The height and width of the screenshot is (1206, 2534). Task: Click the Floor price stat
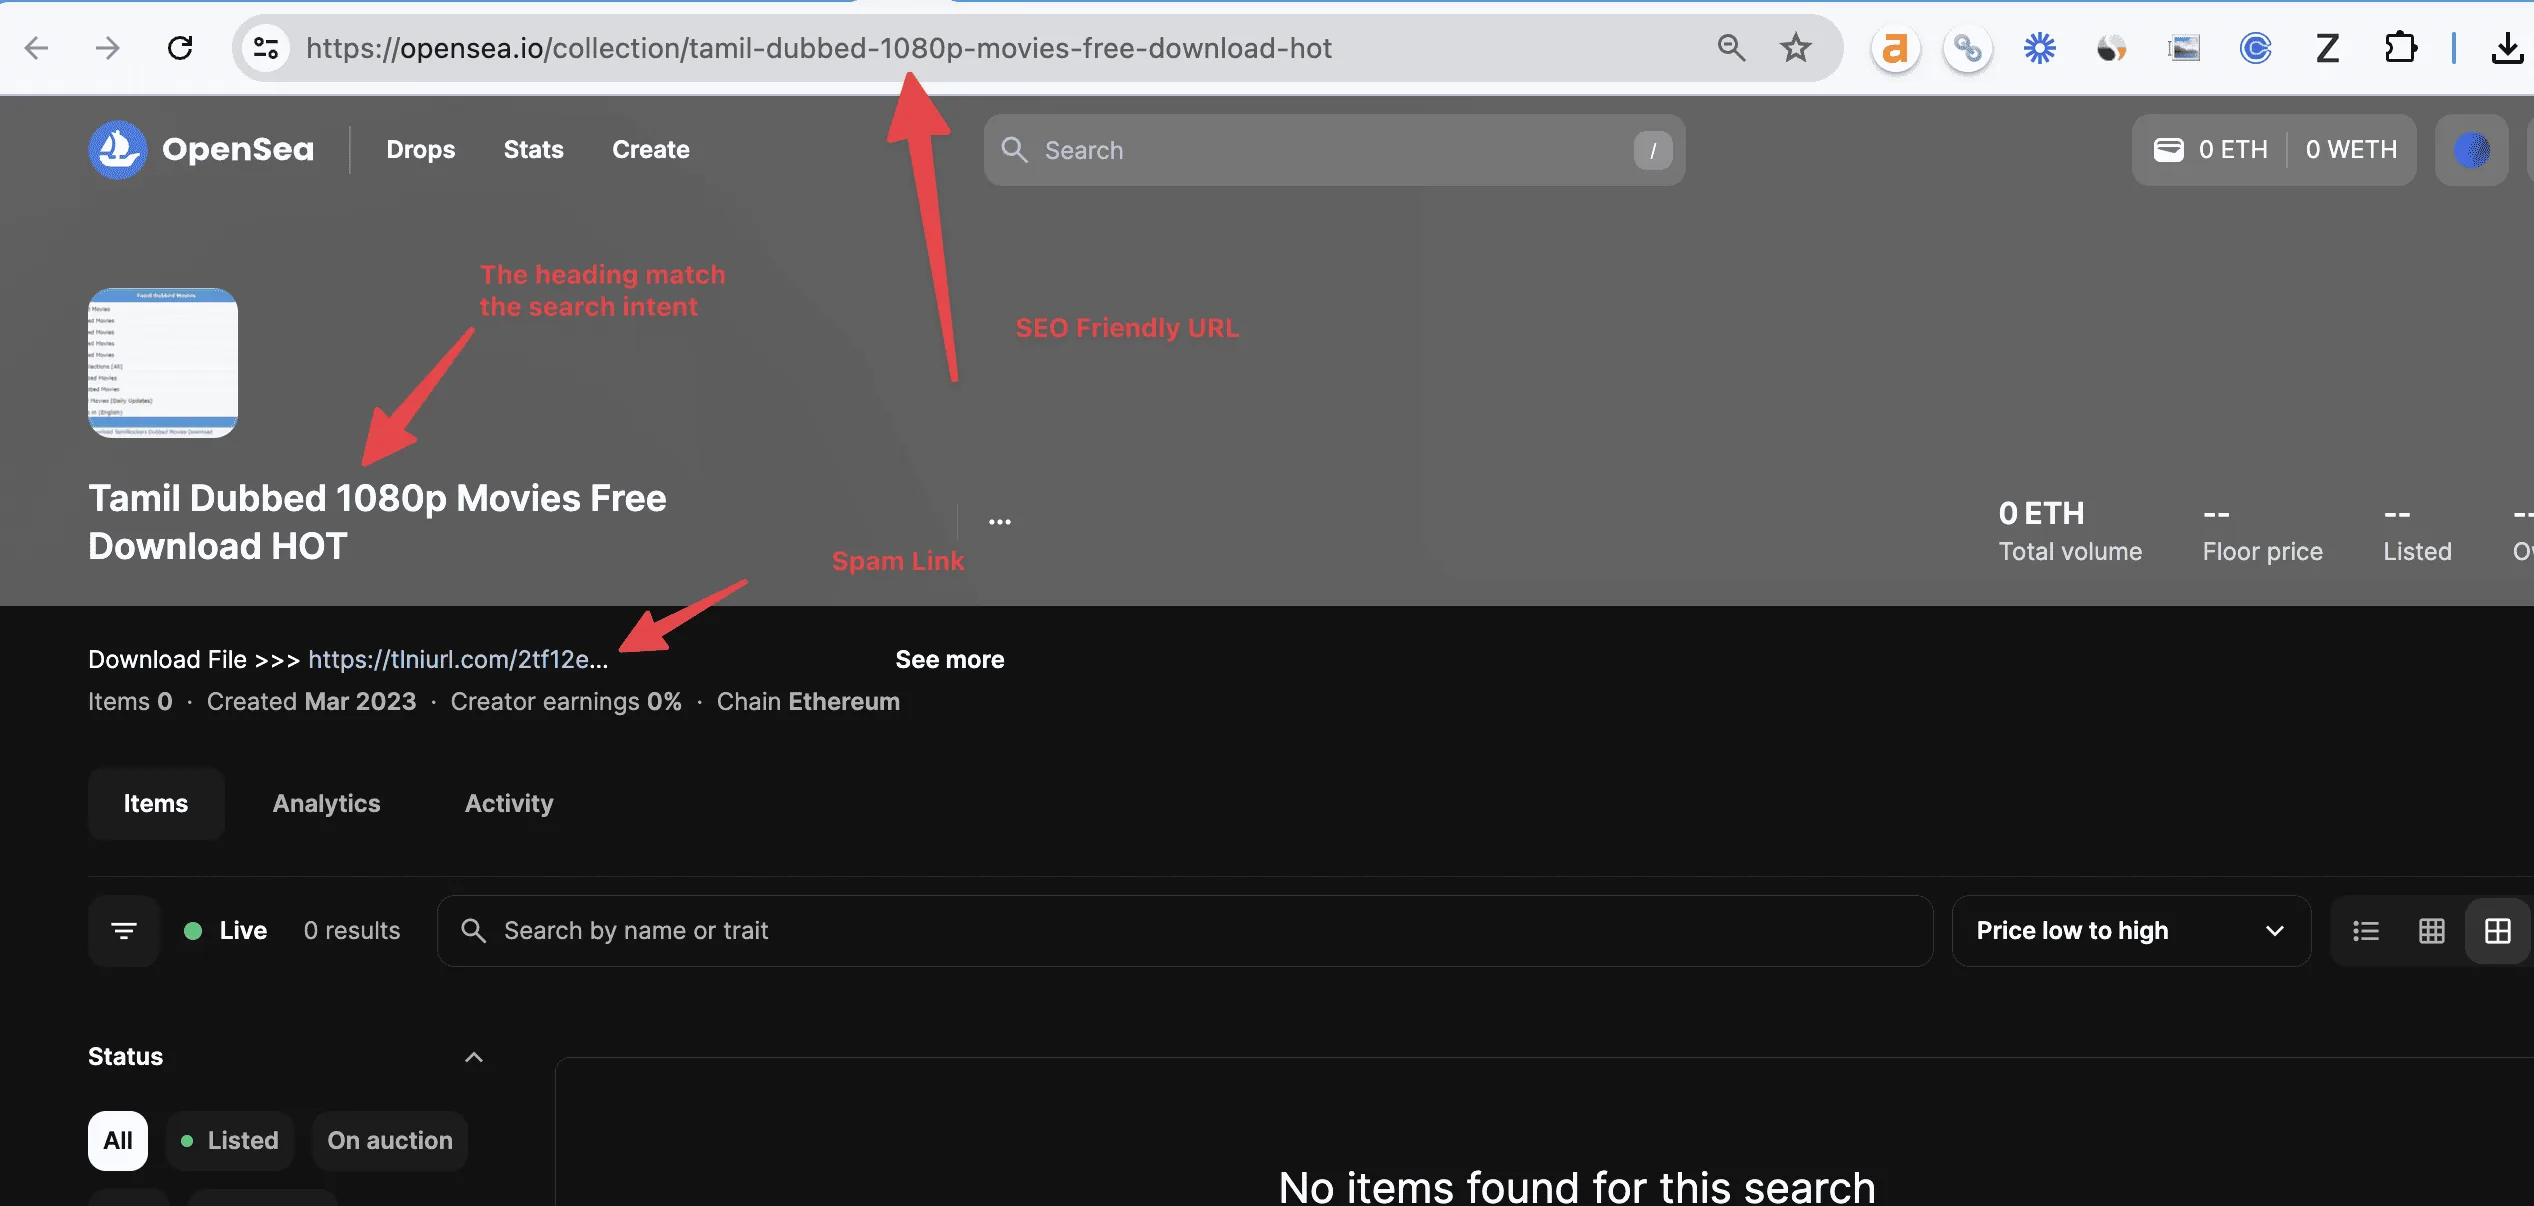pyautogui.click(x=2262, y=532)
